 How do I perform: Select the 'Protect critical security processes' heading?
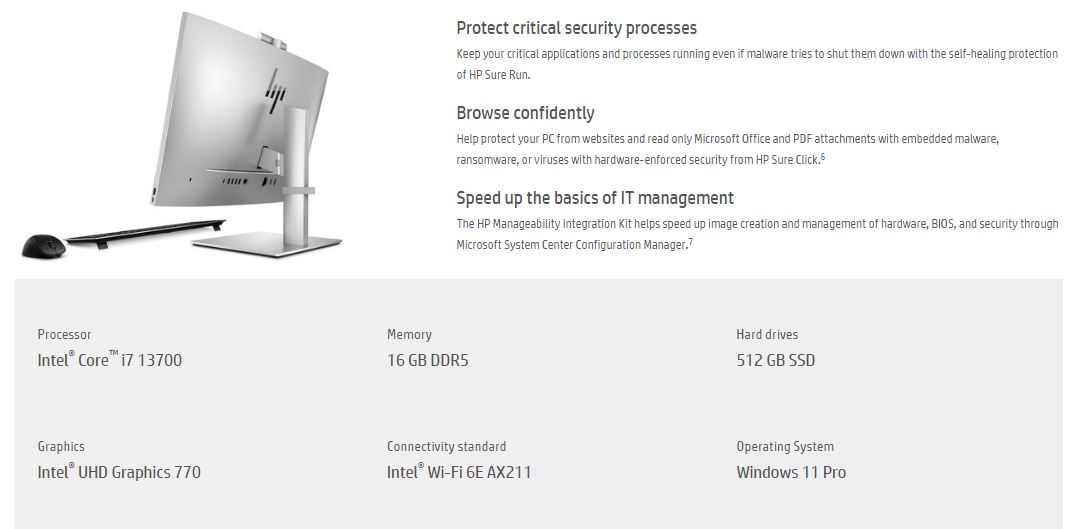[577, 28]
